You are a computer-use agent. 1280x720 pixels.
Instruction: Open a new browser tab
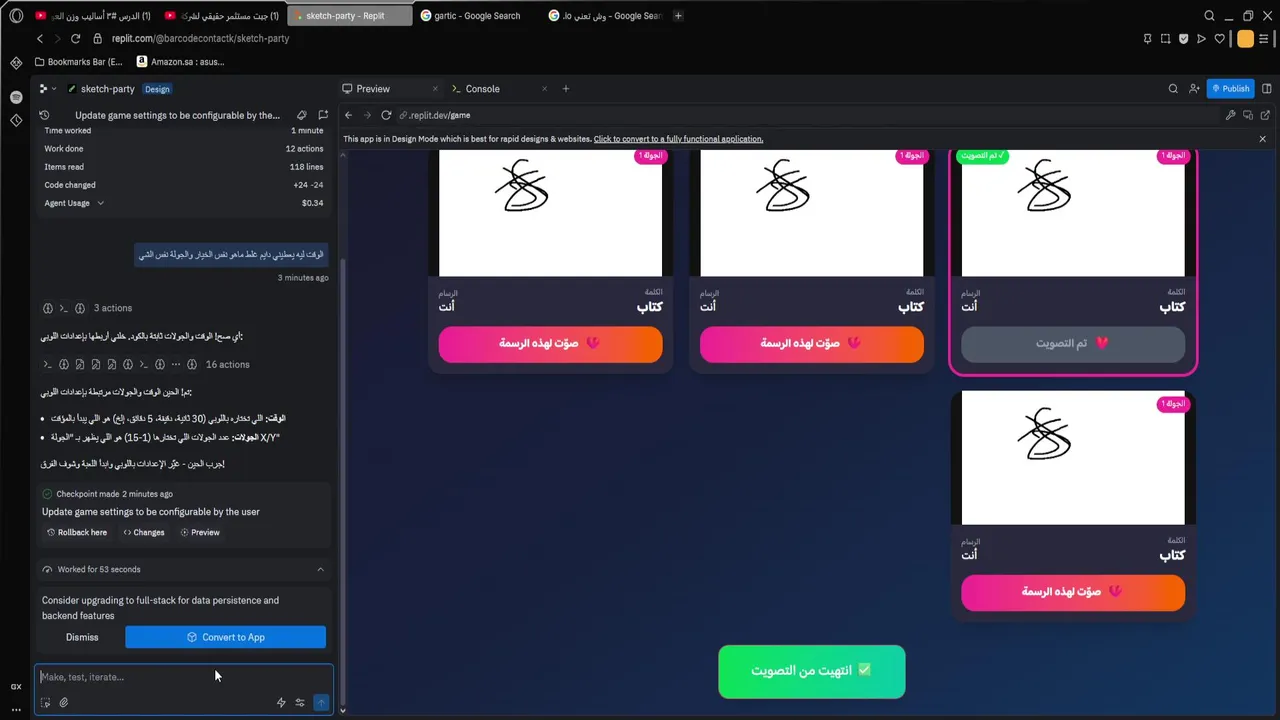click(x=678, y=16)
